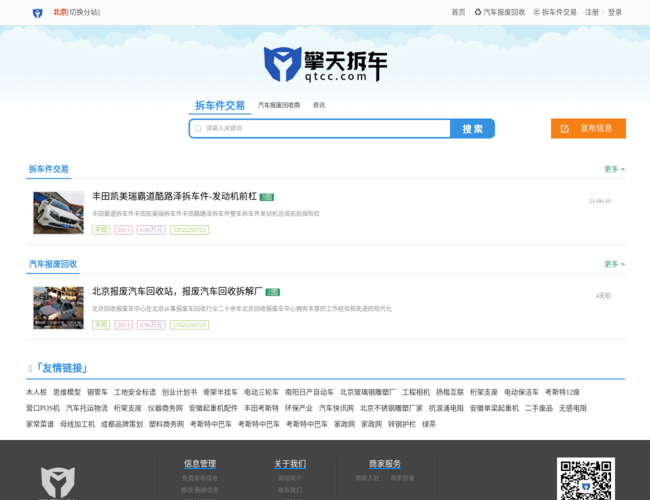Open friendly link 锌钢护栏
This screenshot has width=650, height=500.
(x=402, y=424)
